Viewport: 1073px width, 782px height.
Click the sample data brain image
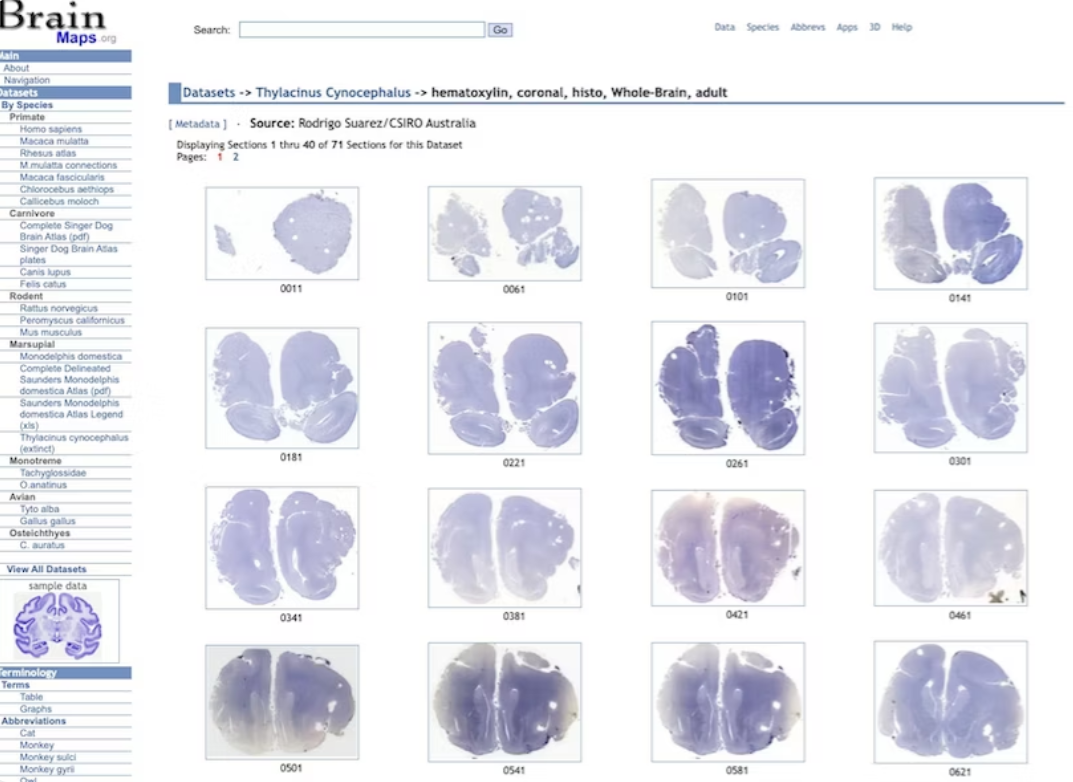click(x=58, y=626)
